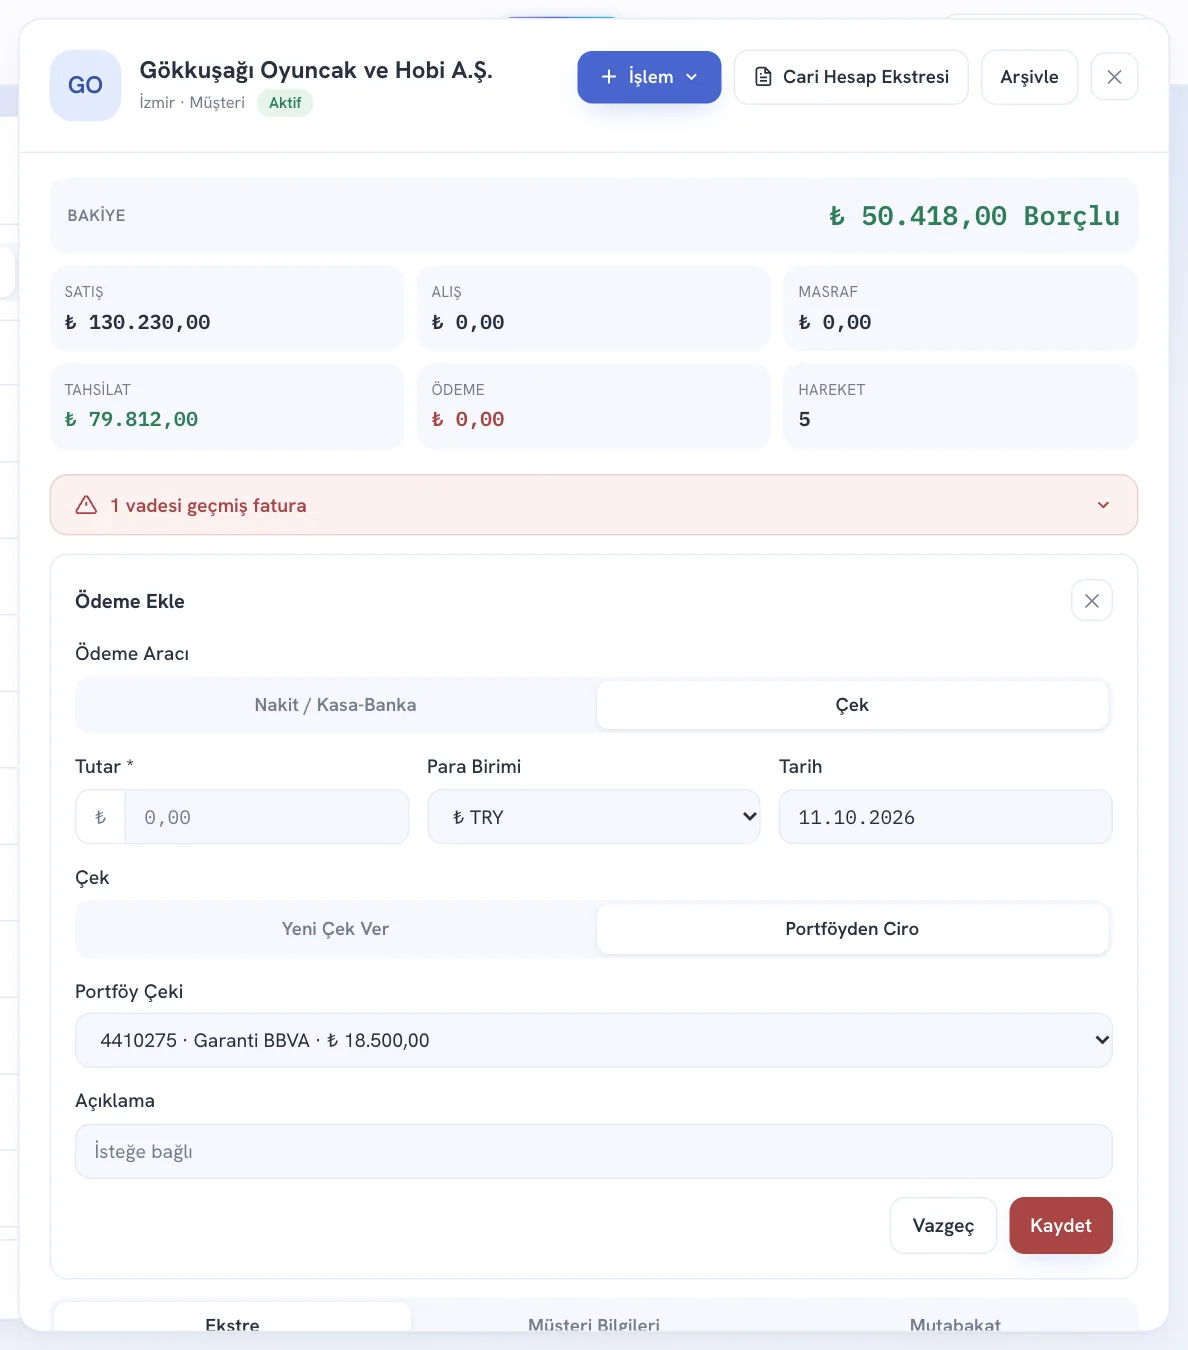Click the Arşivle button
1188x1350 pixels.
click(x=1029, y=77)
